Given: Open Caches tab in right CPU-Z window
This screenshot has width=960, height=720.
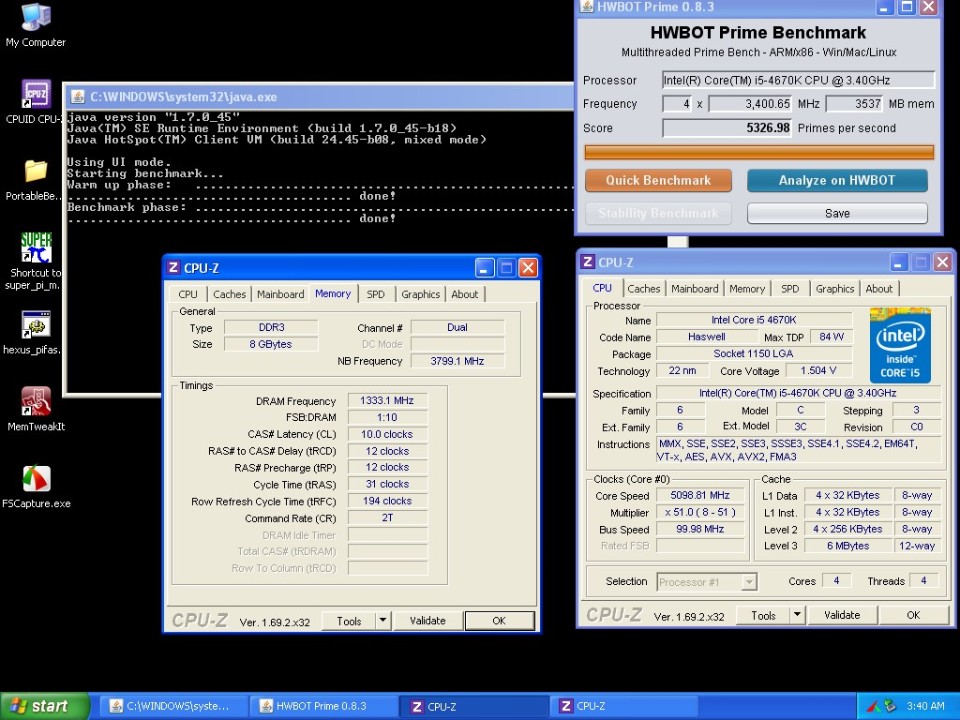Looking at the screenshot, I should coord(644,288).
